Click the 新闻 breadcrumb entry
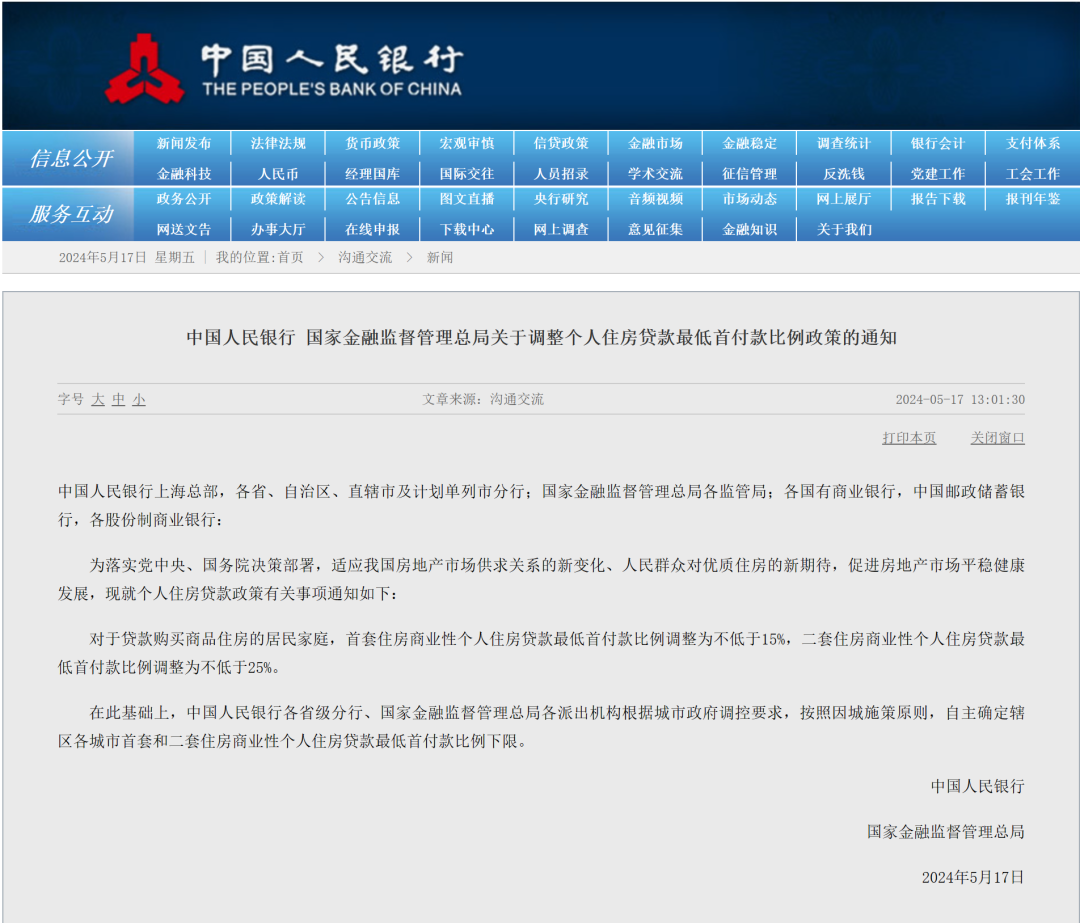Viewport: 1080px width, 923px height. (439, 258)
